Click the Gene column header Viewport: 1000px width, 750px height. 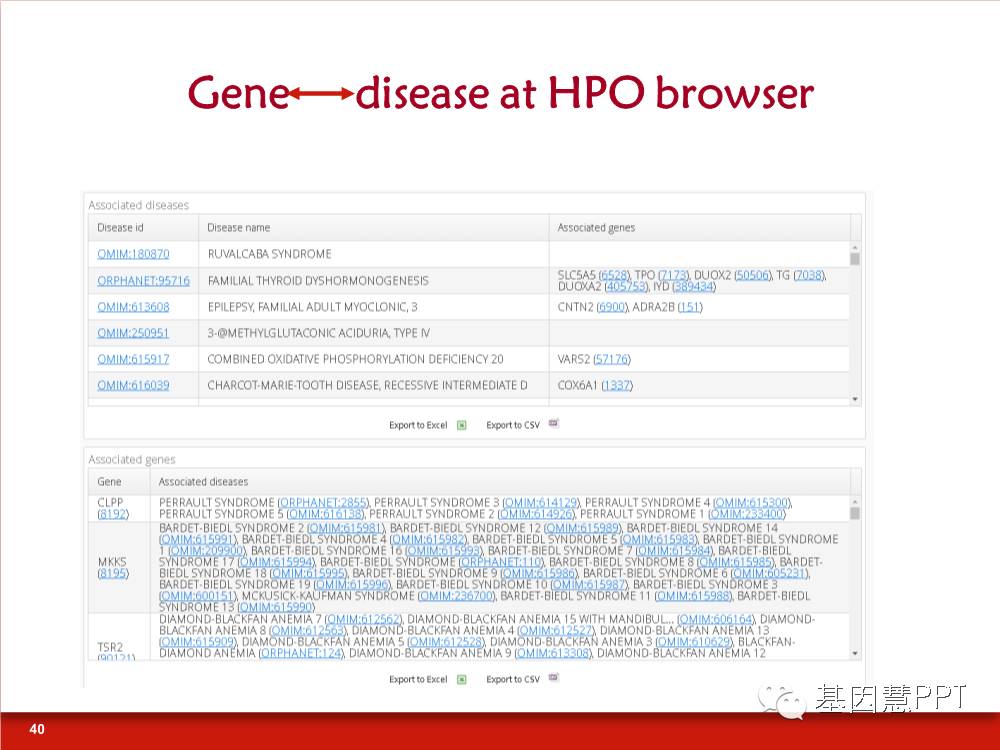pos(109,482)
